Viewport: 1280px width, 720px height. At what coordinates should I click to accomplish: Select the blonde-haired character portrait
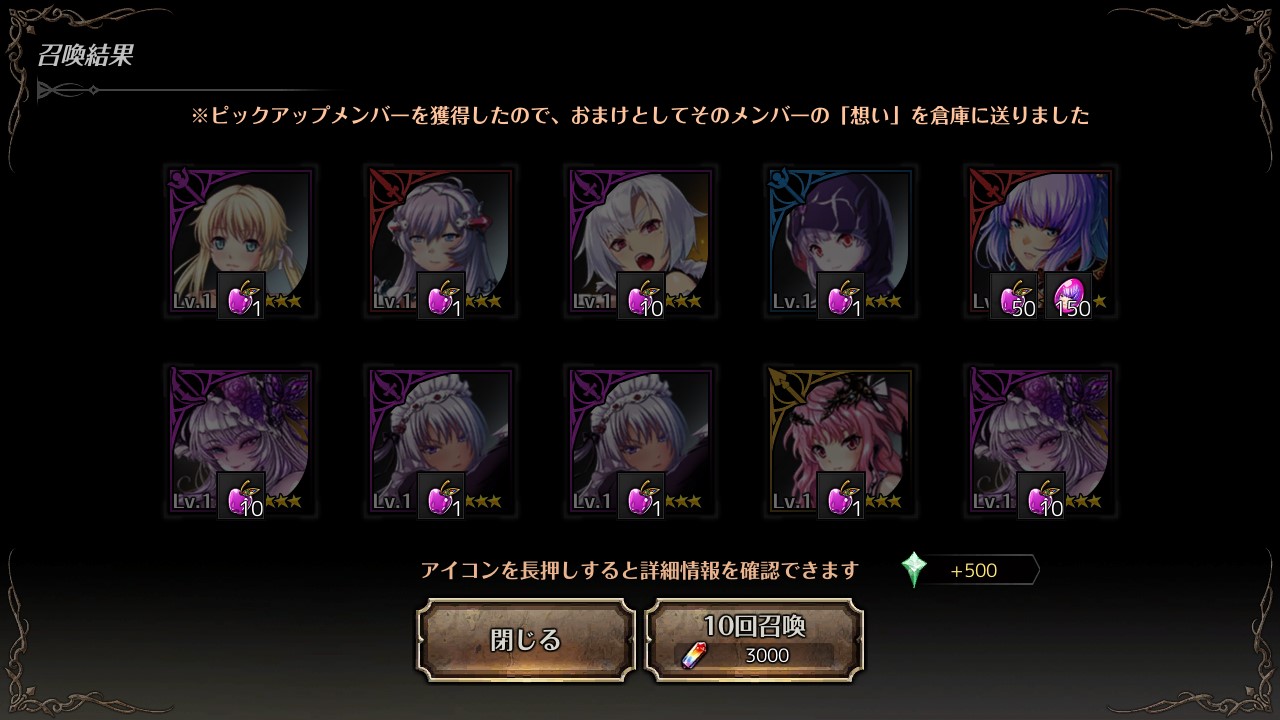point(240,242)
